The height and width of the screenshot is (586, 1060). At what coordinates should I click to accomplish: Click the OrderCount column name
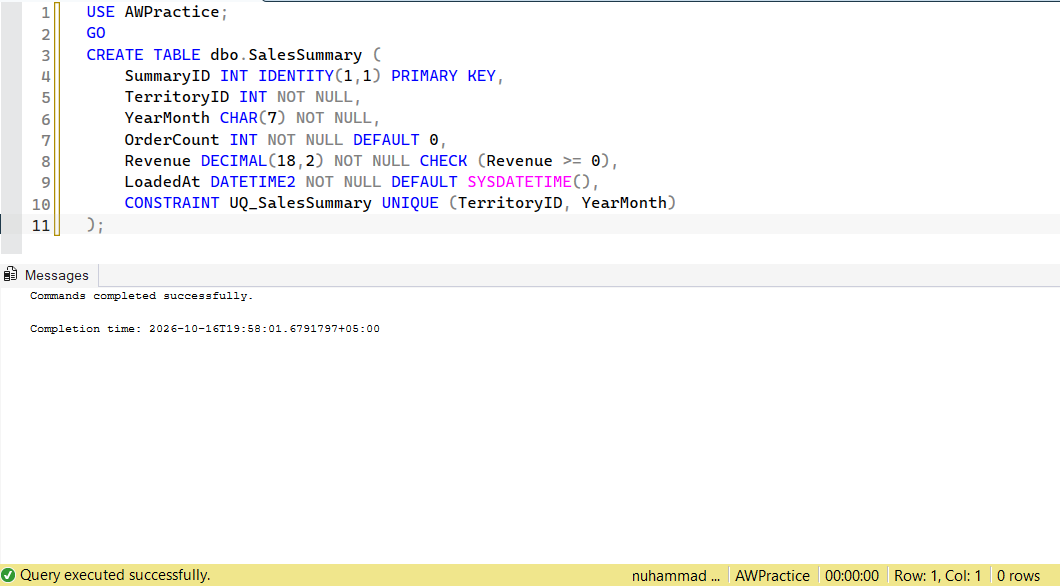pyautogui.click(x=172, y=140)
